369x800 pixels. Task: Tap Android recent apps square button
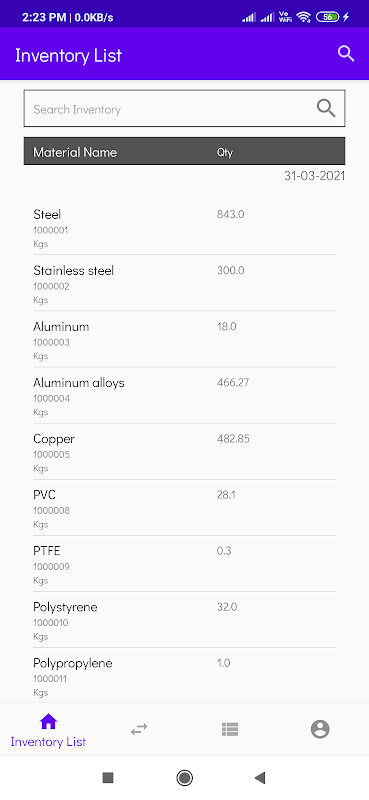pos(108,778)
